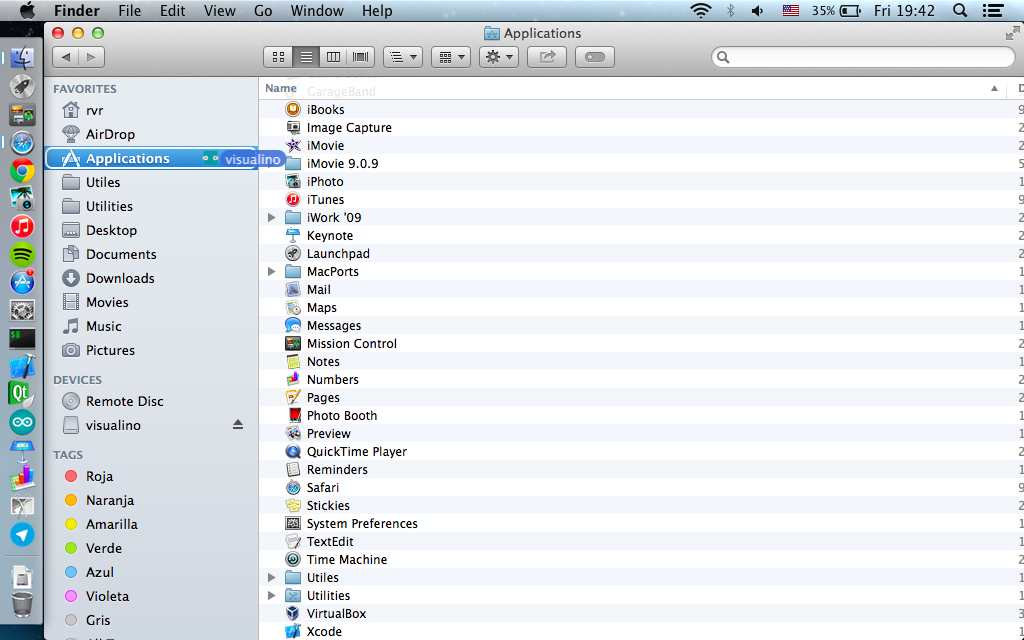Select the Mission Control icon
1024x640 pixels.
coord(293,344)
